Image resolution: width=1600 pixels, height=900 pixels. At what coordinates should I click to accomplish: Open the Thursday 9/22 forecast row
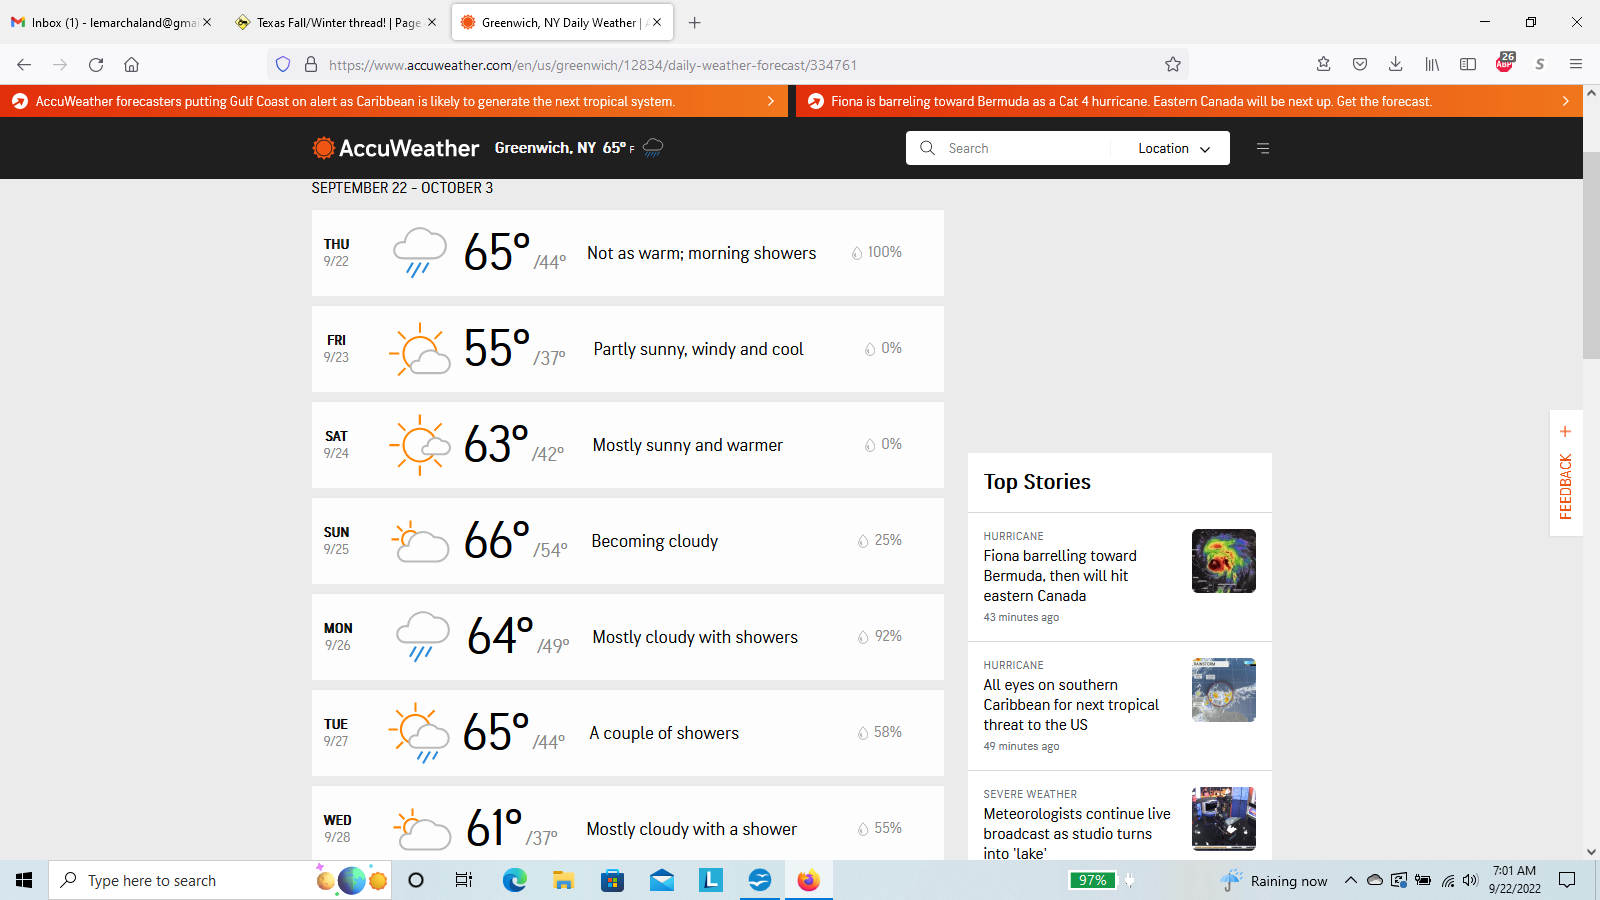(627, 253)
